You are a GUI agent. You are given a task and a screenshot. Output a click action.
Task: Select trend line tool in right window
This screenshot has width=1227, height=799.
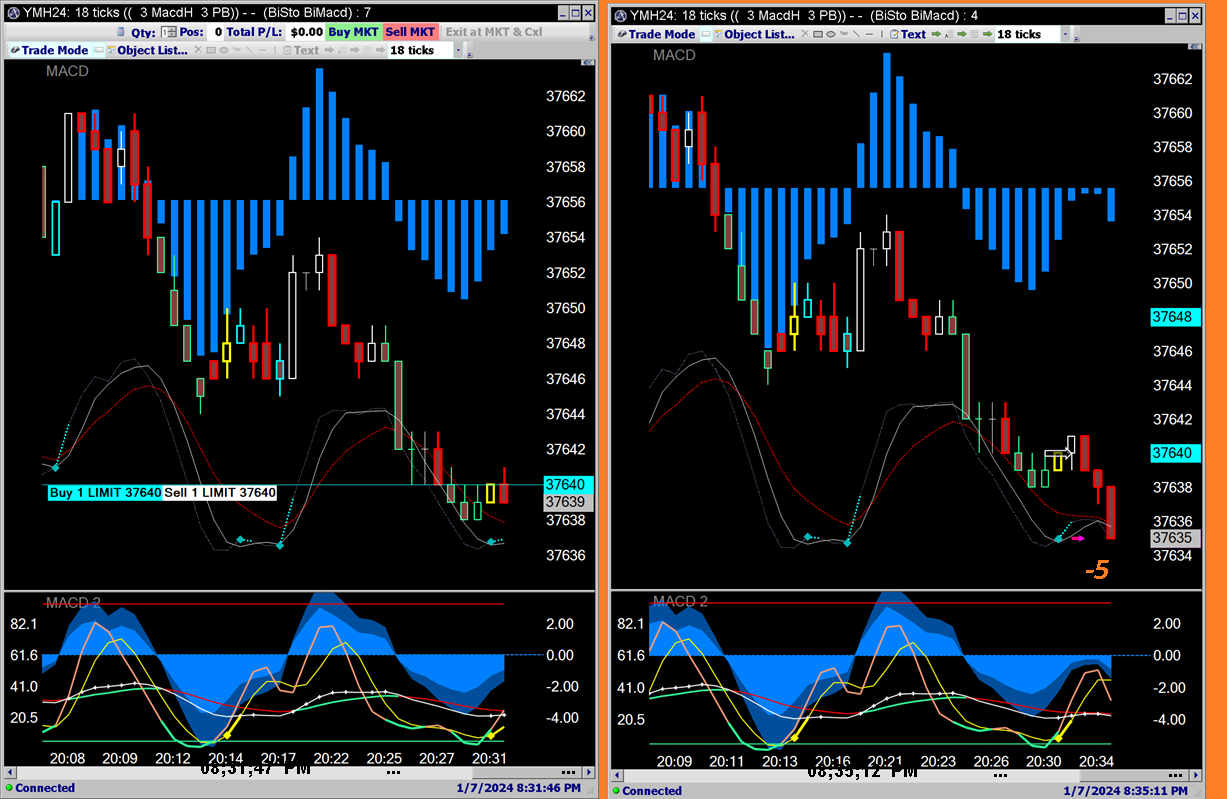click(x=856, y=34)
